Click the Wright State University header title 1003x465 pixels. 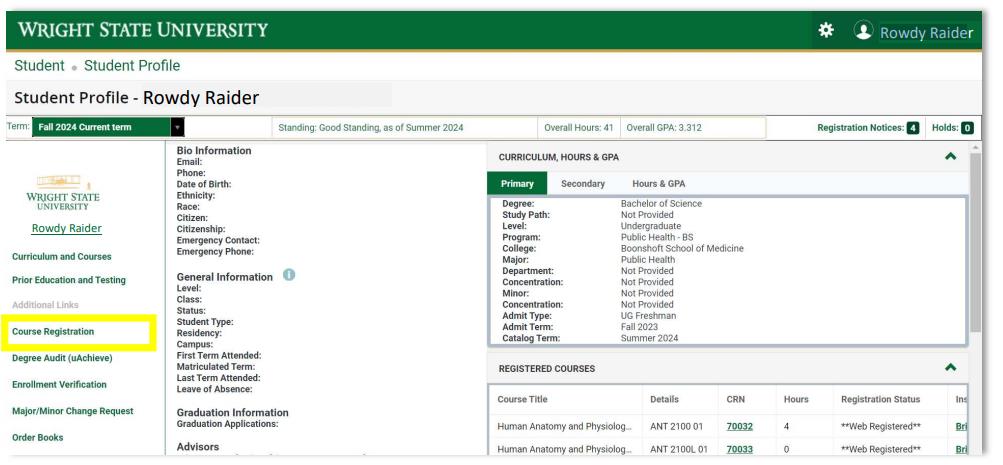point(143,30)
